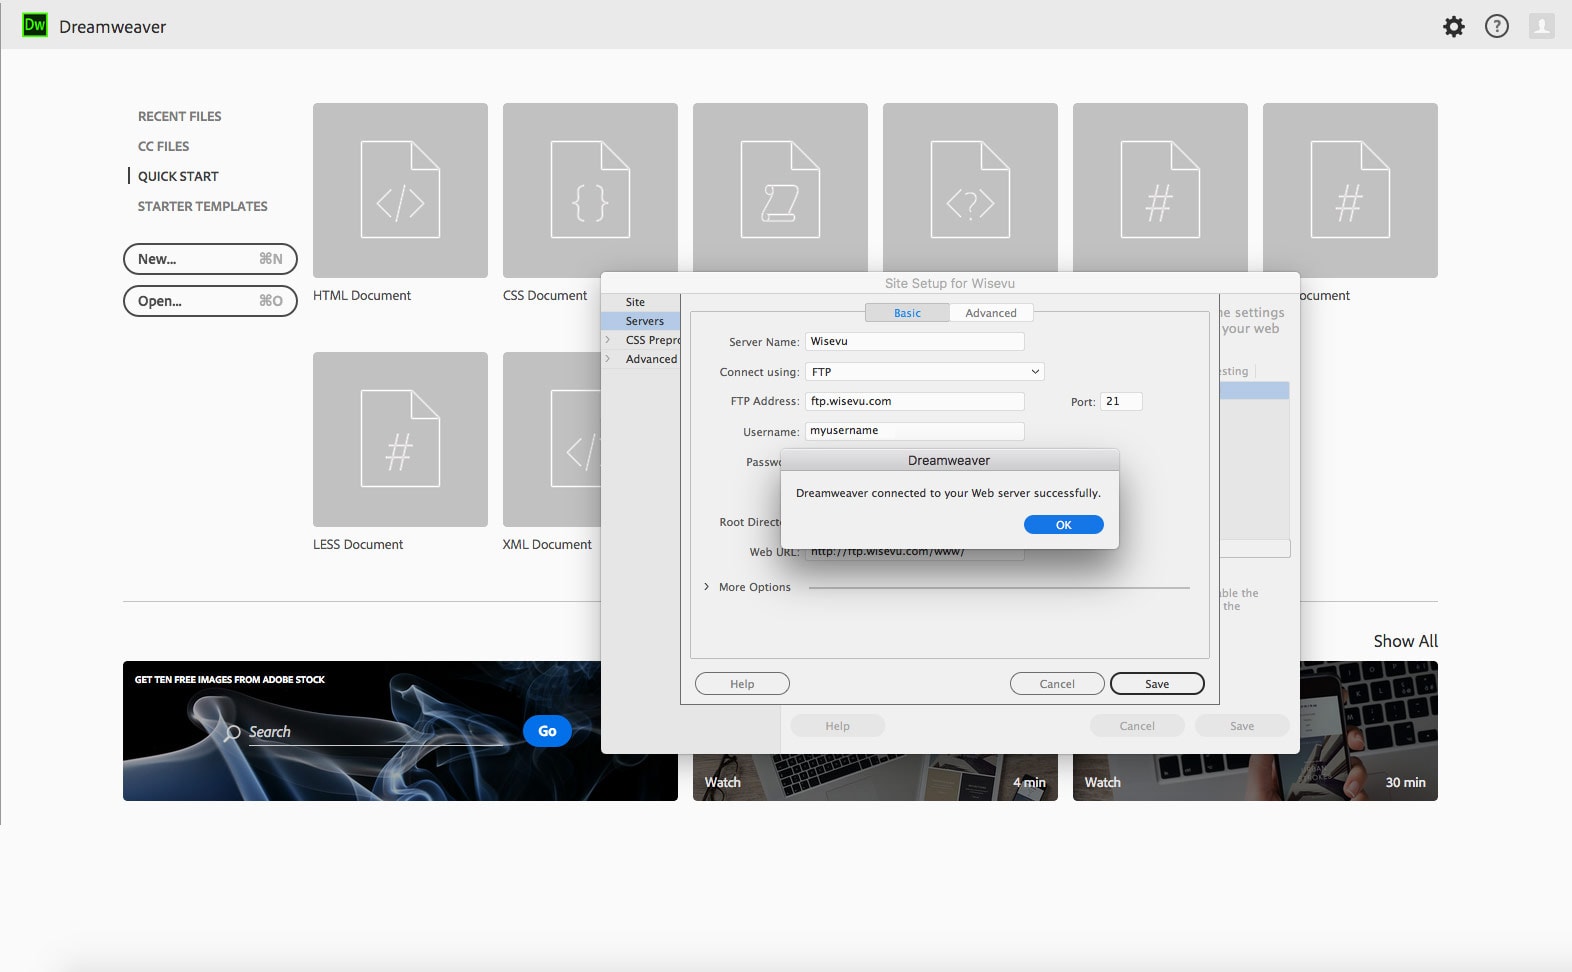Viewport: 1572px width, 972px height.
Task: Click Cancel in the server settings dialog
Action: pyautogui.click(x=1057, y=684)
